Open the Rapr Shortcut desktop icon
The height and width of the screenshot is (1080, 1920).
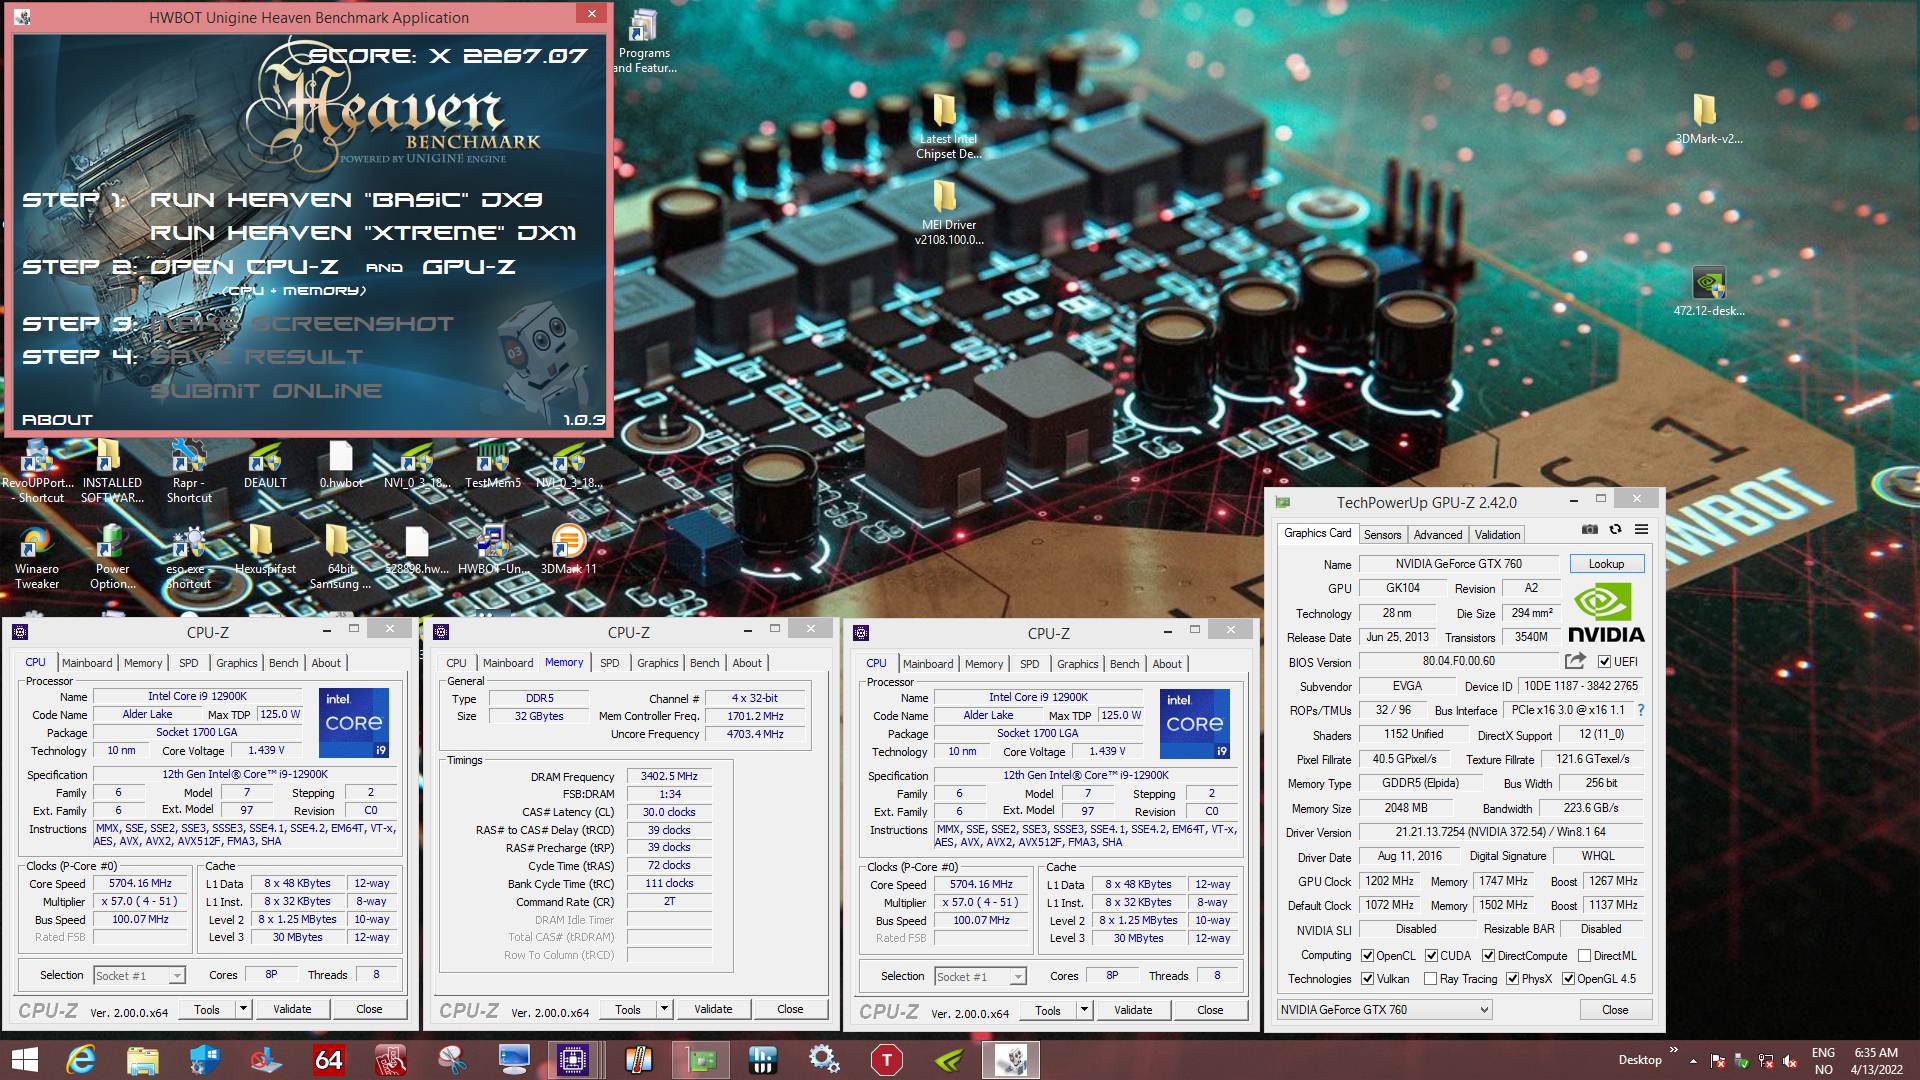(188, 472)
